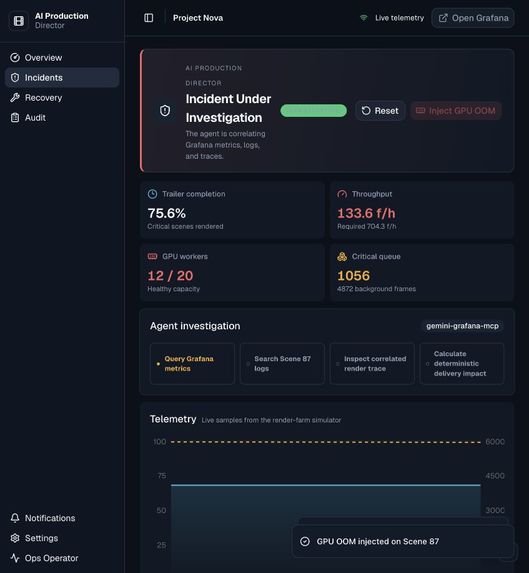Click the shield alert icon in incident banner
This screenshot has width=529, height=573.
165,110
